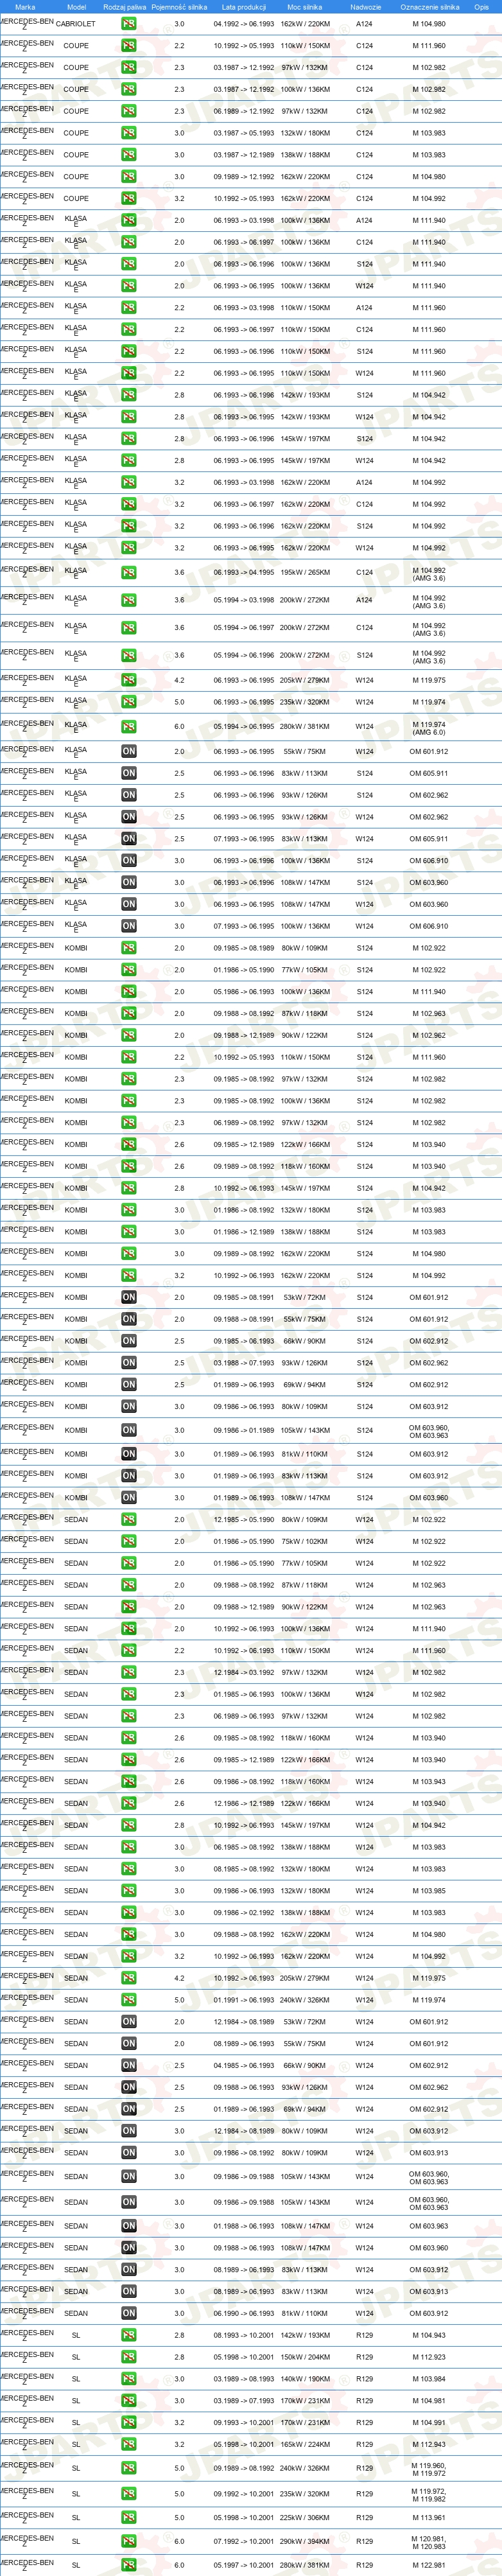Click the '225kW / 306KM' power cell
The width and height of the screenshot is (502, 2576).
click(305, 2519)
